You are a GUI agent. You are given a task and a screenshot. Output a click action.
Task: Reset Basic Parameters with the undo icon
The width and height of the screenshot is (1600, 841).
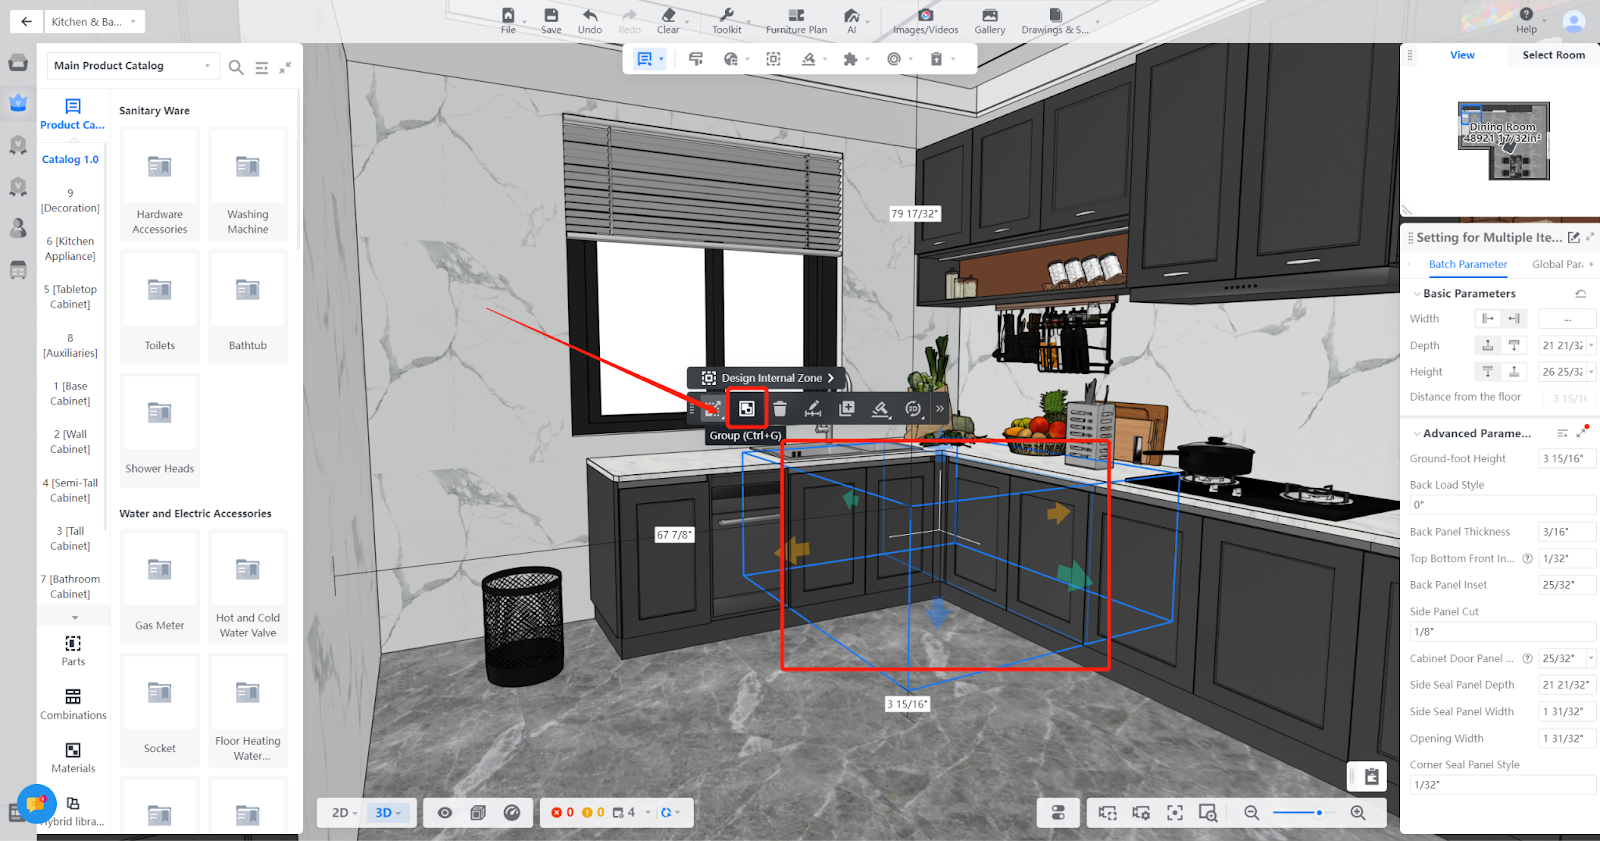pyautogui.click(x=1581, y=294)
